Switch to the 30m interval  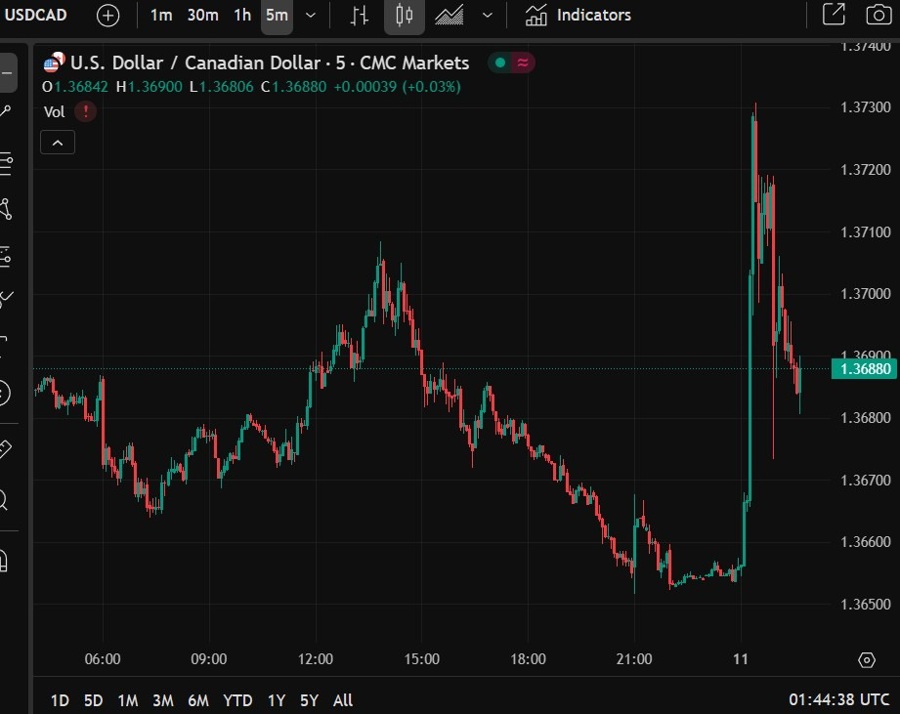tap(203, 15)
